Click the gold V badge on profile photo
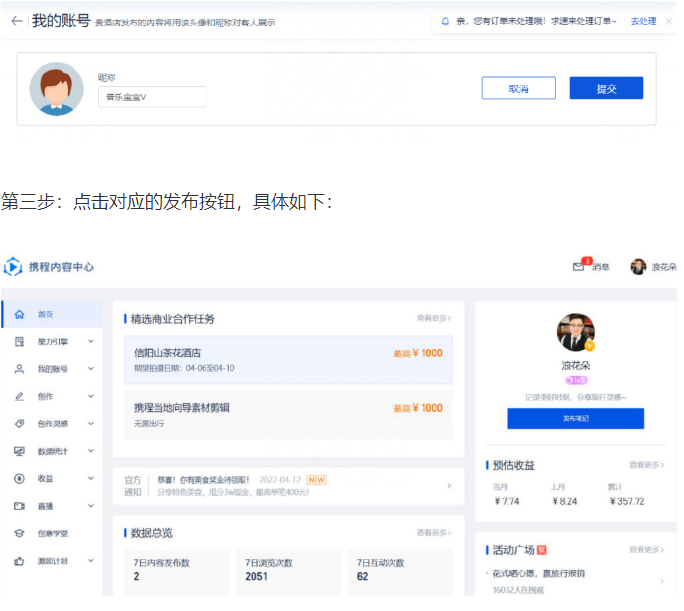Screen dimensions: 684x611 click(590, 346)
